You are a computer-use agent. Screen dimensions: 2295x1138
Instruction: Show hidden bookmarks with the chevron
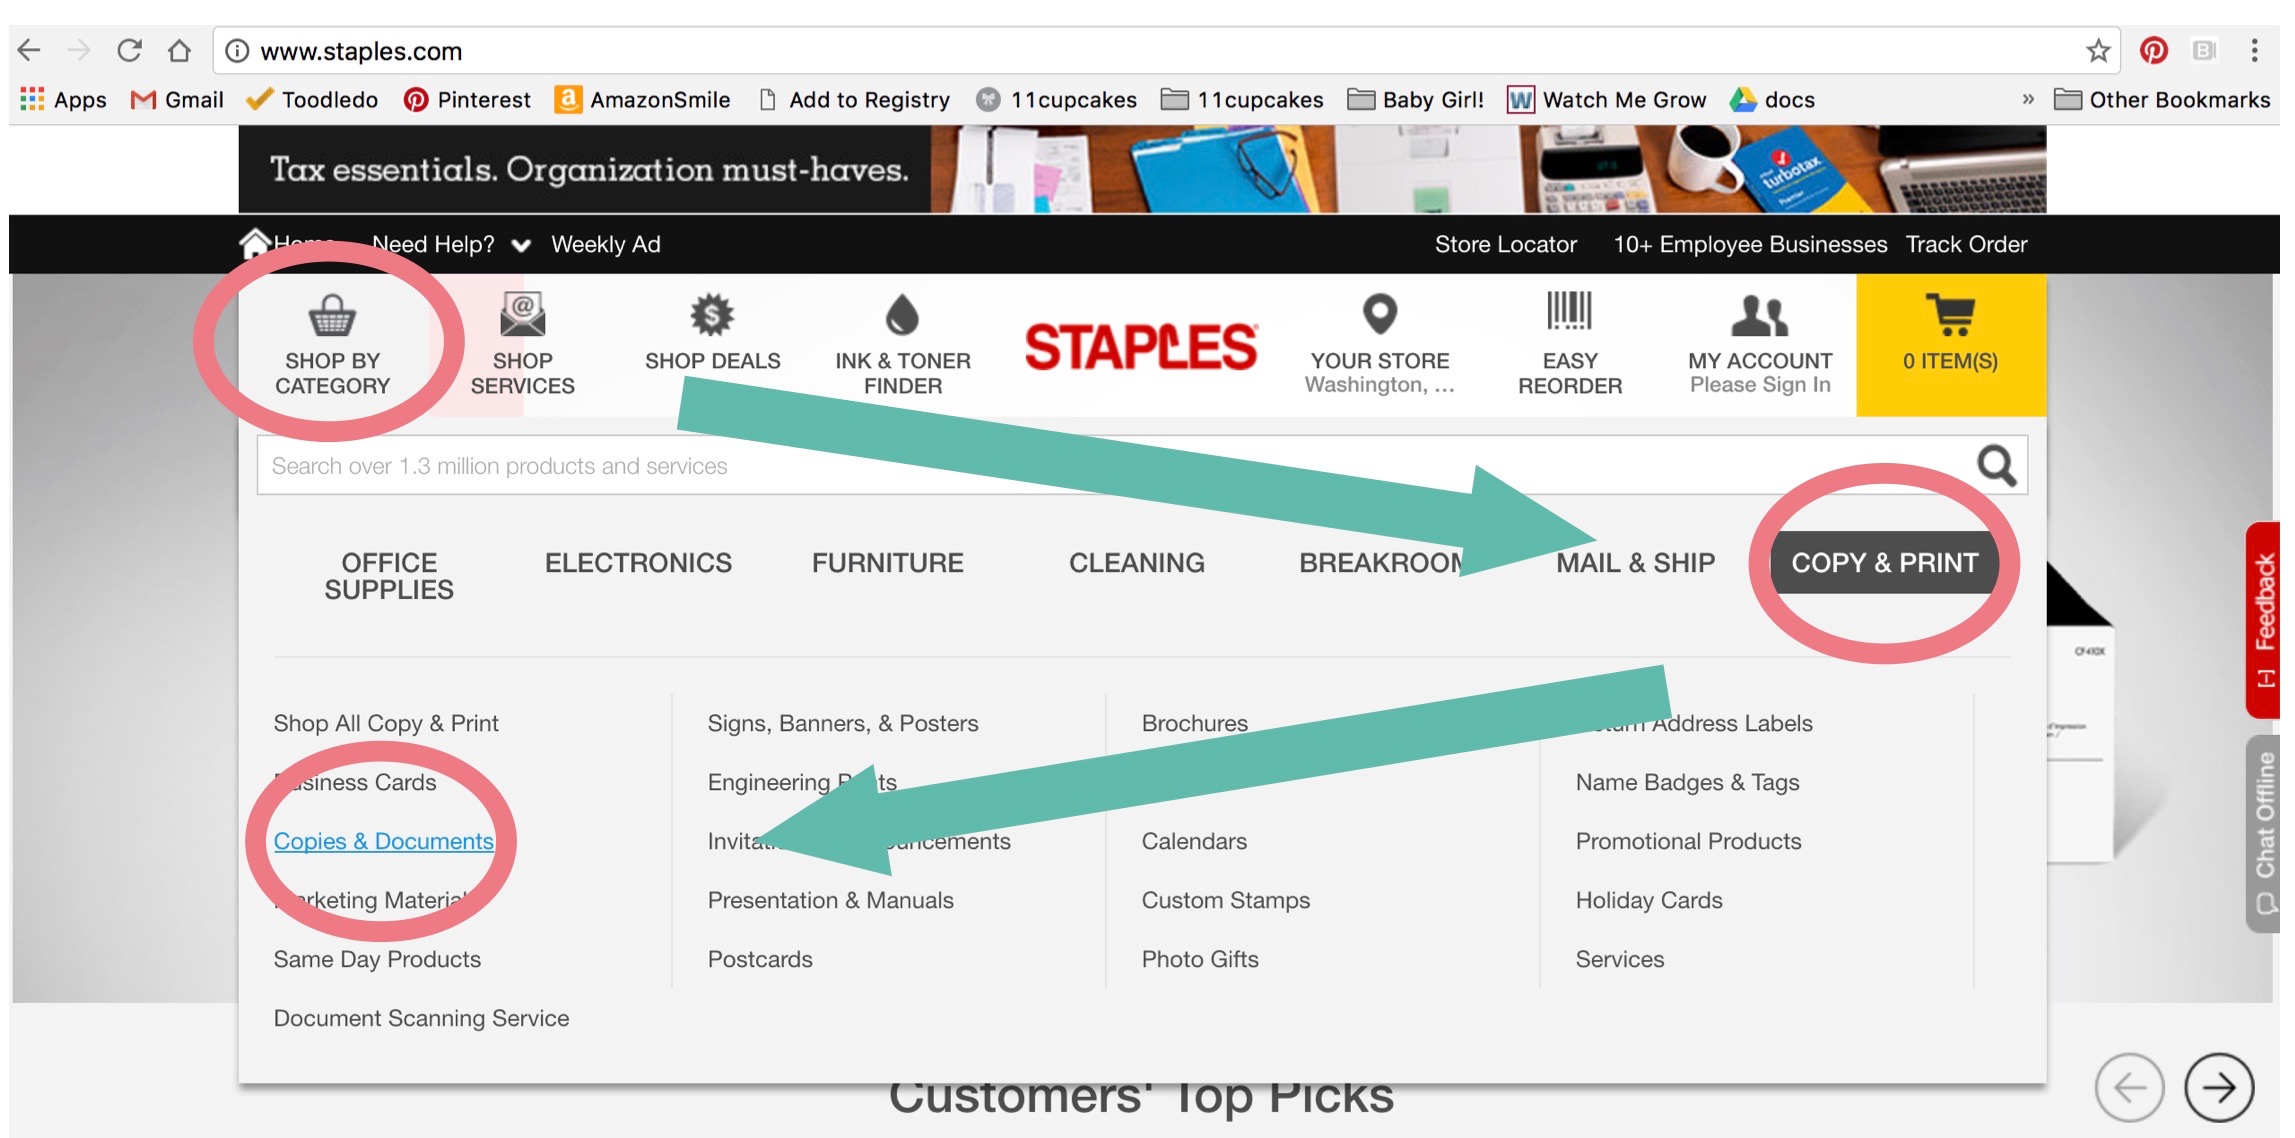[x=2027, y=99]
